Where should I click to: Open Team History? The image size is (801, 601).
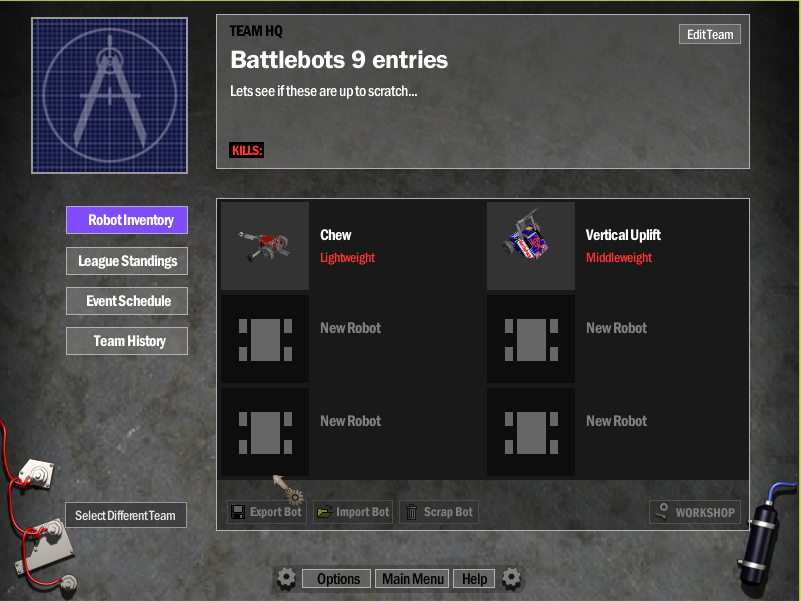tap(127, 341)
